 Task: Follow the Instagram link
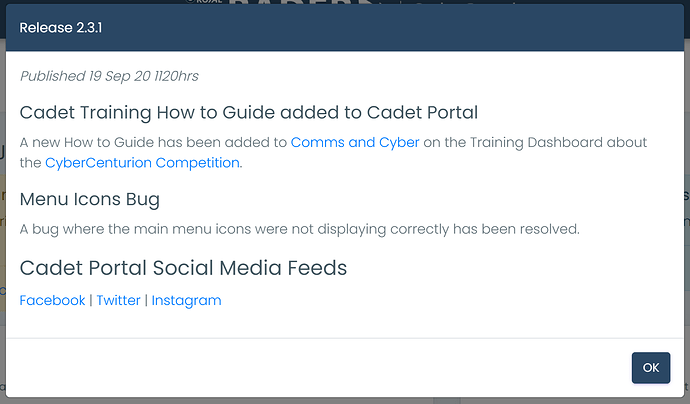pos(187,301)
